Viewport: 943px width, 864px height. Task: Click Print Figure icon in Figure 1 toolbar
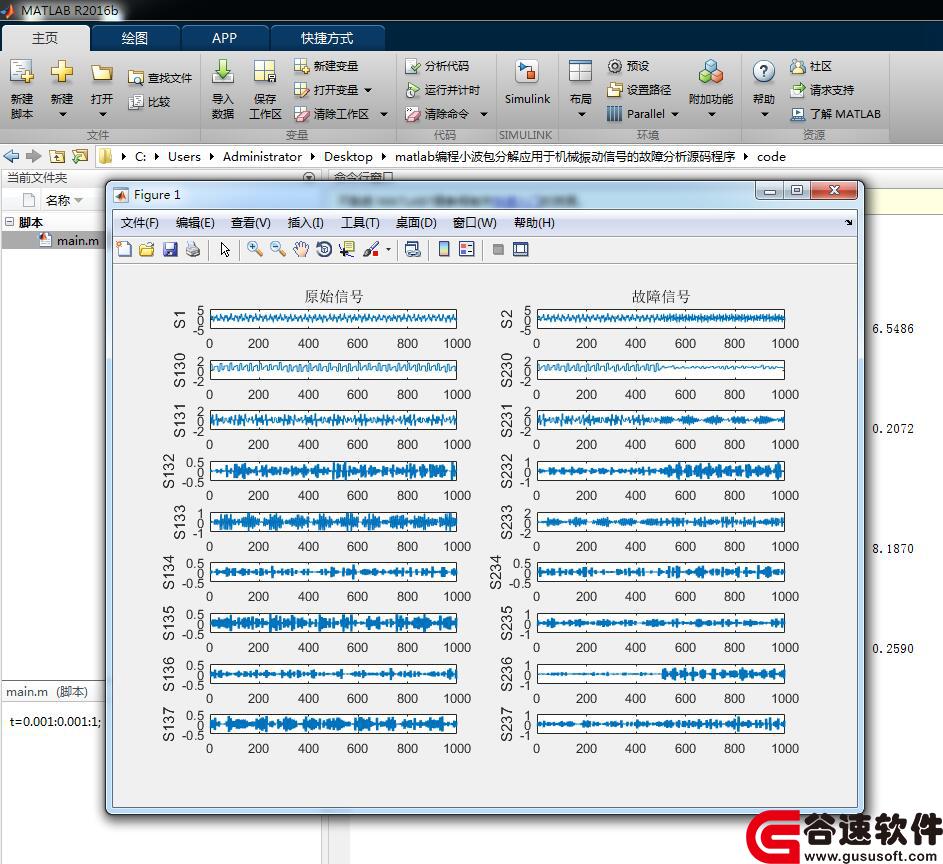[x=193, y=249]
